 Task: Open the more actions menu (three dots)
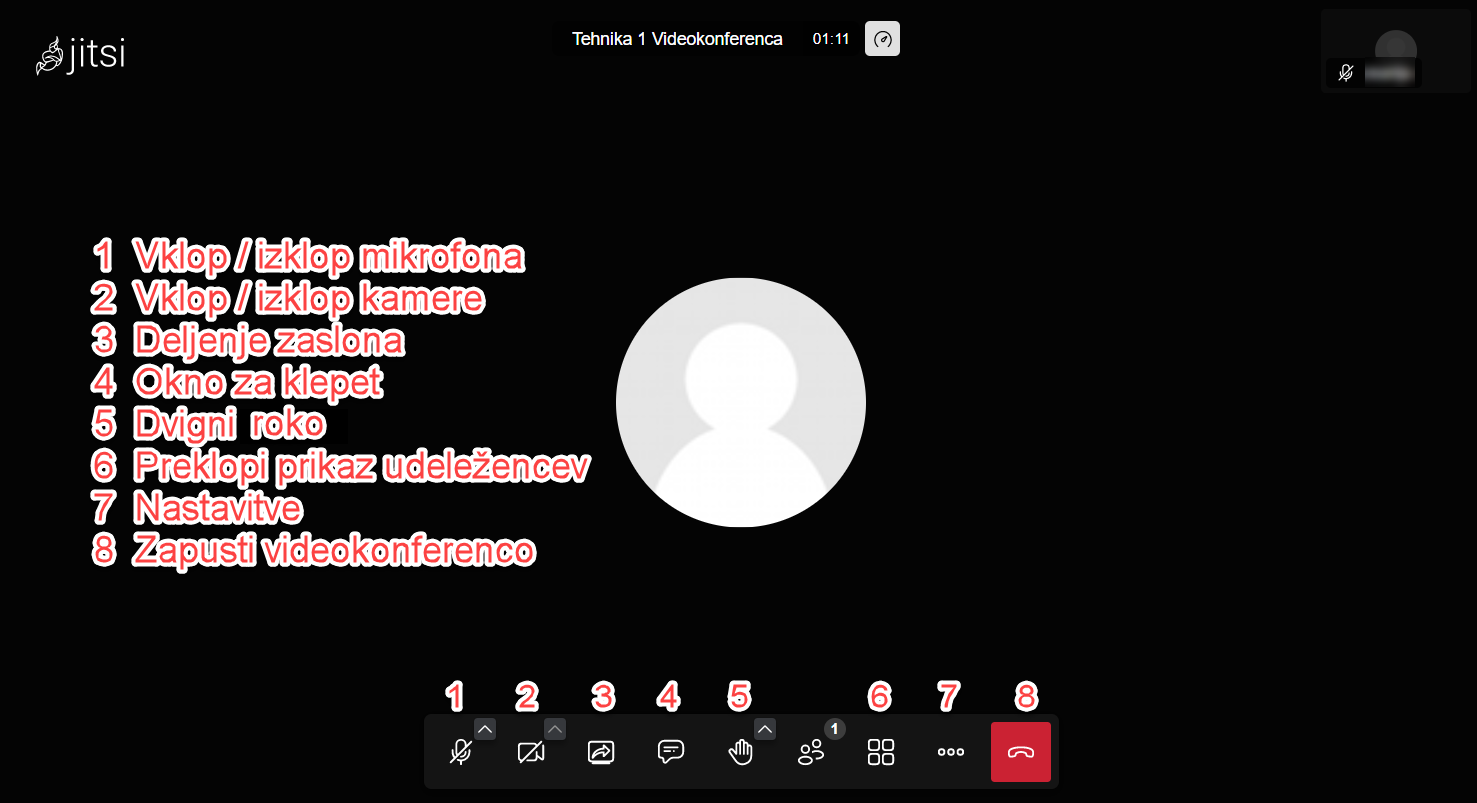point(950,752)
